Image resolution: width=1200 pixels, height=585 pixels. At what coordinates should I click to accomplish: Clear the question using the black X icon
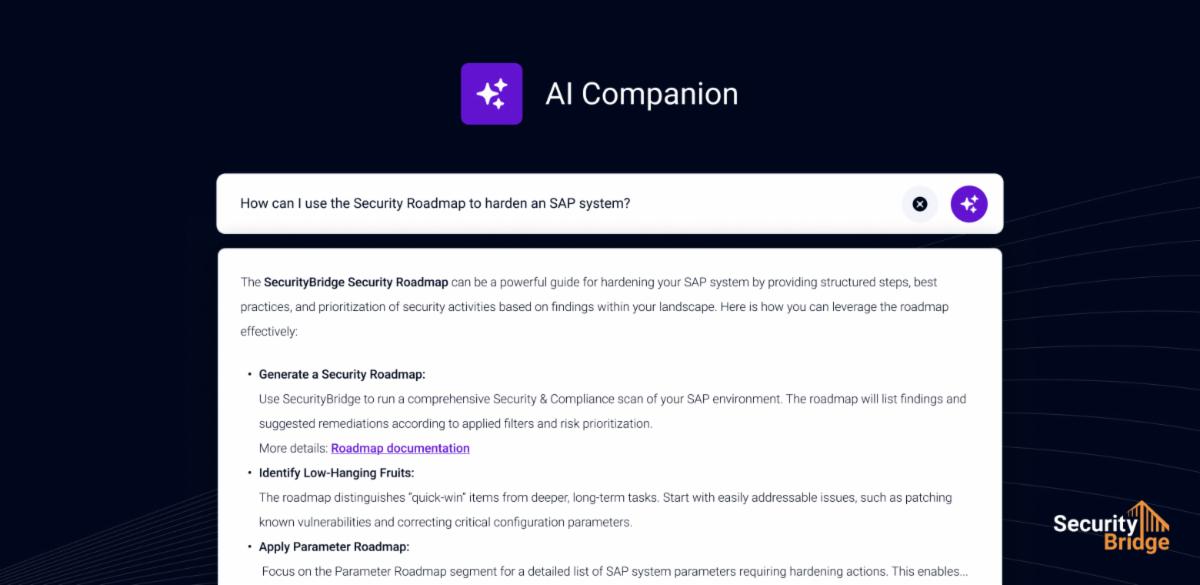[919, 204]
